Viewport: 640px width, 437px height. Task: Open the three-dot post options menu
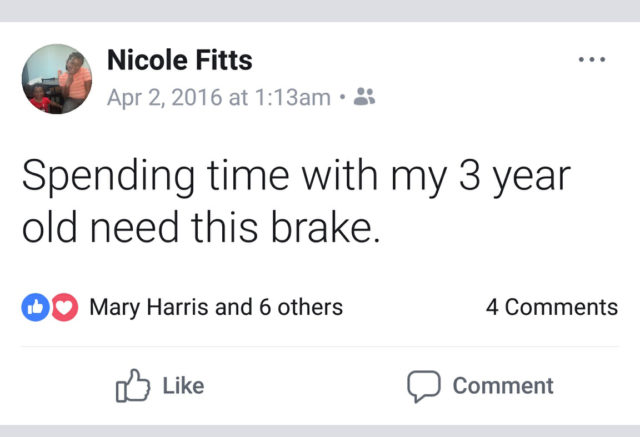(592, 60)
